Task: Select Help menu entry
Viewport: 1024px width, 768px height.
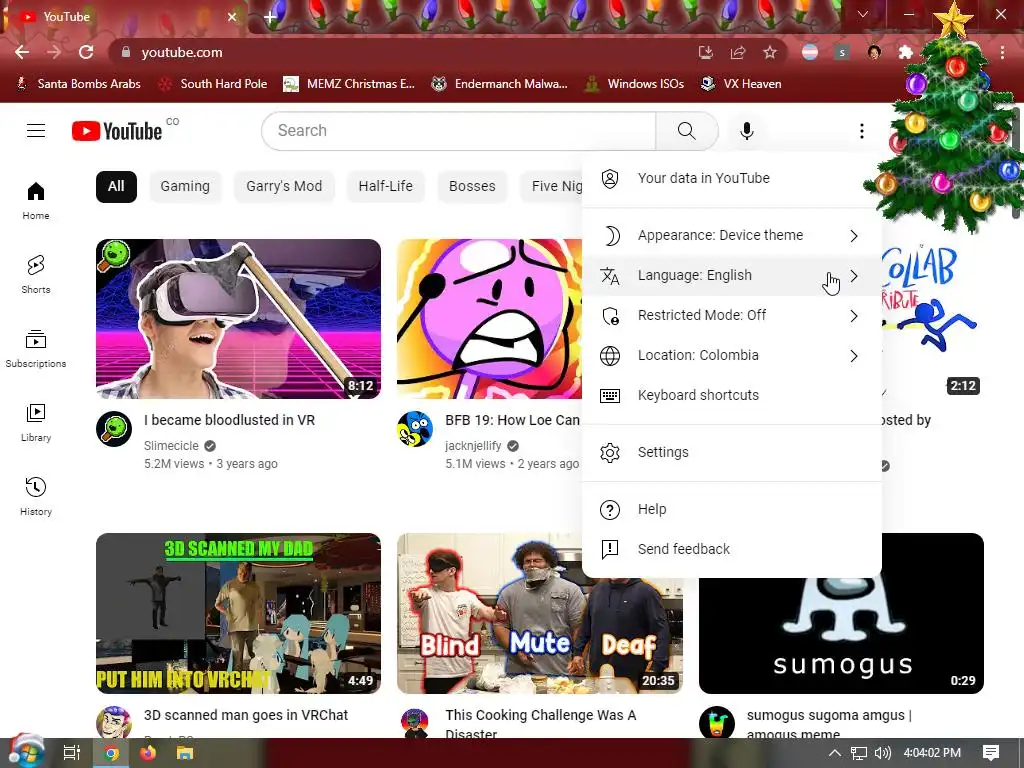Action: pyautogui.click(x=731, y=509)
